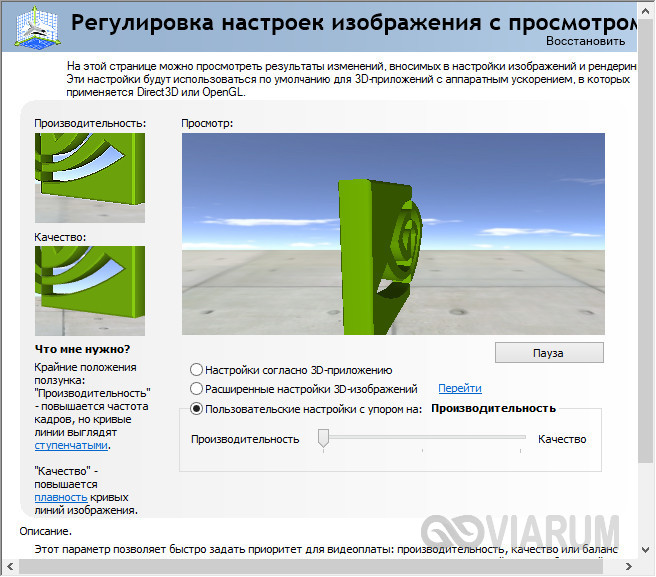Select the Производительность preview thumbnail

tap(89, 177)
